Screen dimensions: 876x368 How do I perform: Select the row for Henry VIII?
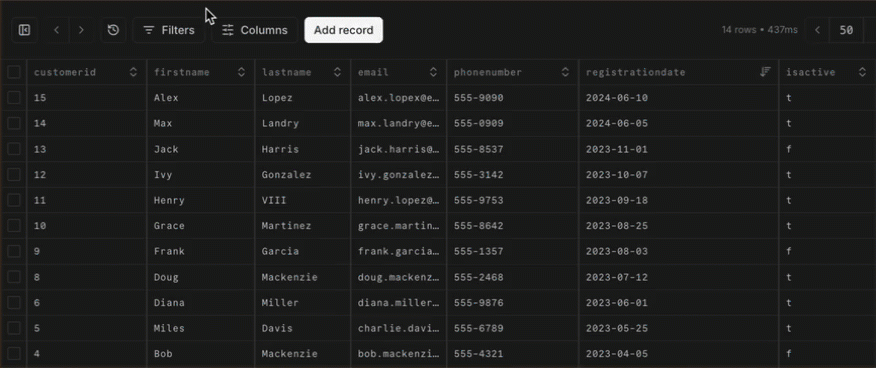[14, 200]
